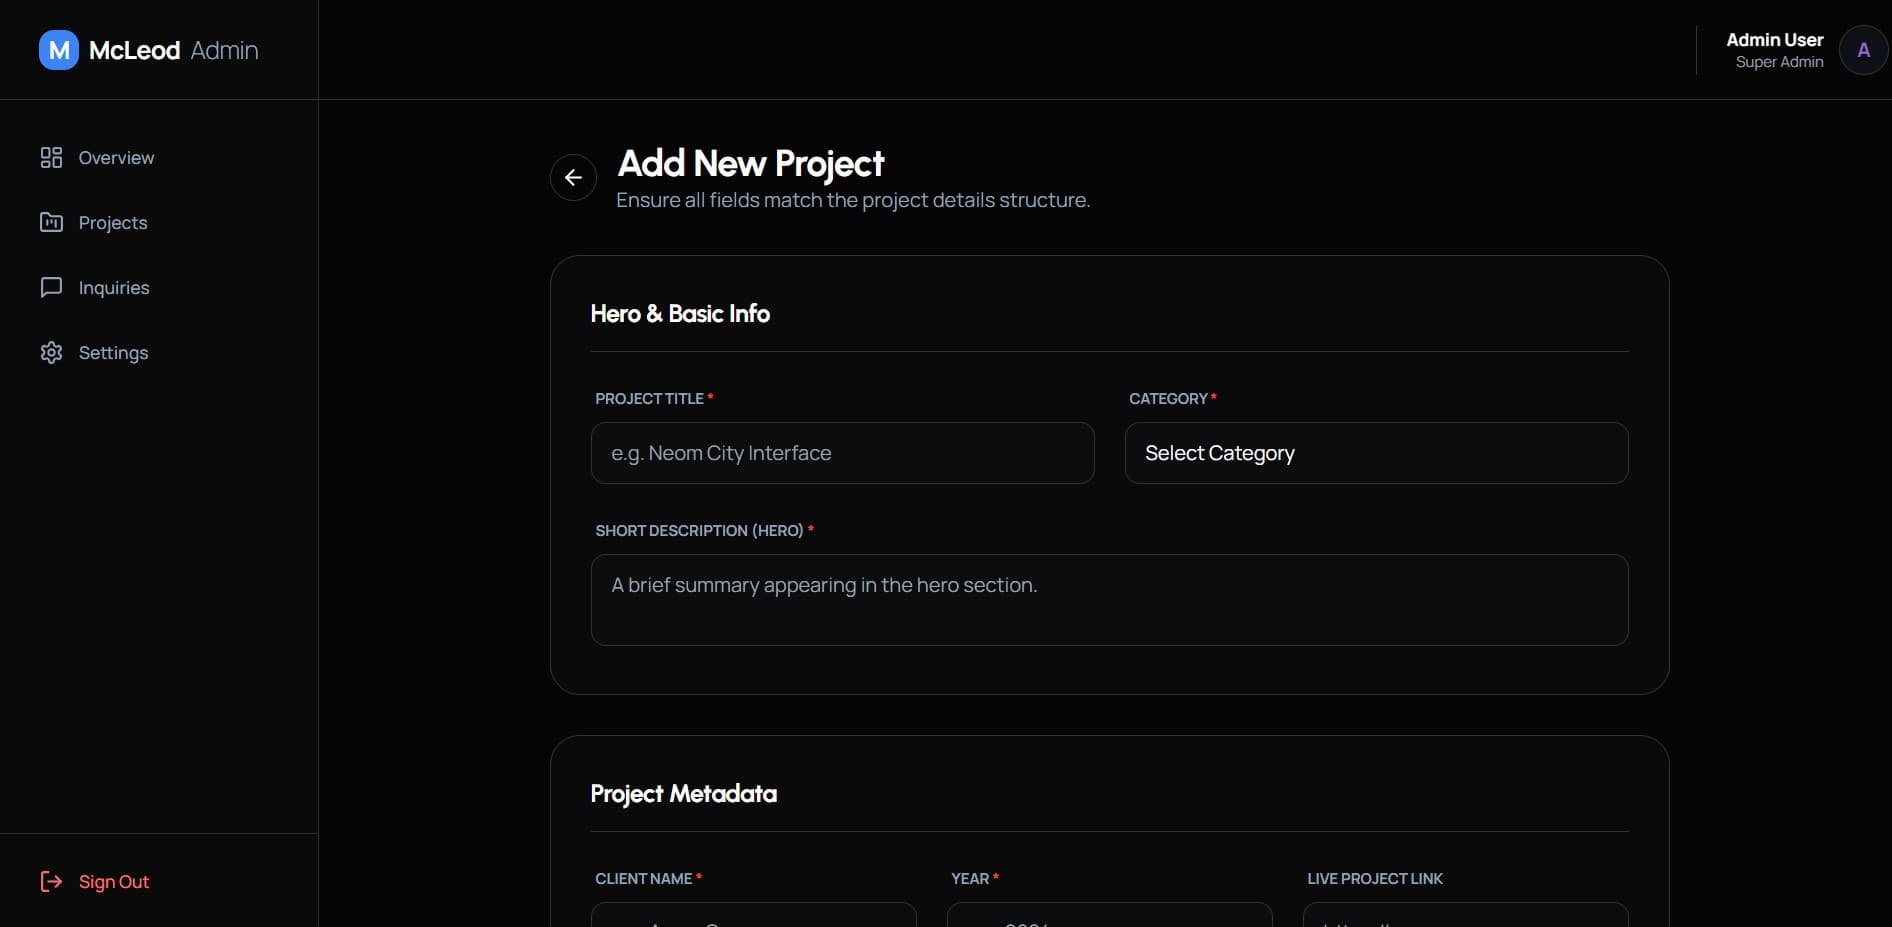
Task: Focus the Client Name input field
Action: click(x=753, y=915)
